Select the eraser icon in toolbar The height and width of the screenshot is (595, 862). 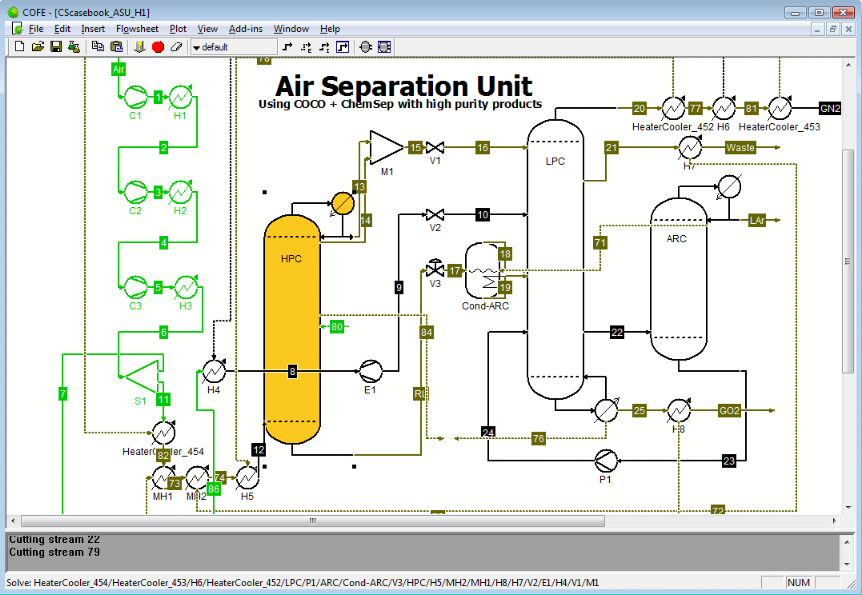pos(176,47)
